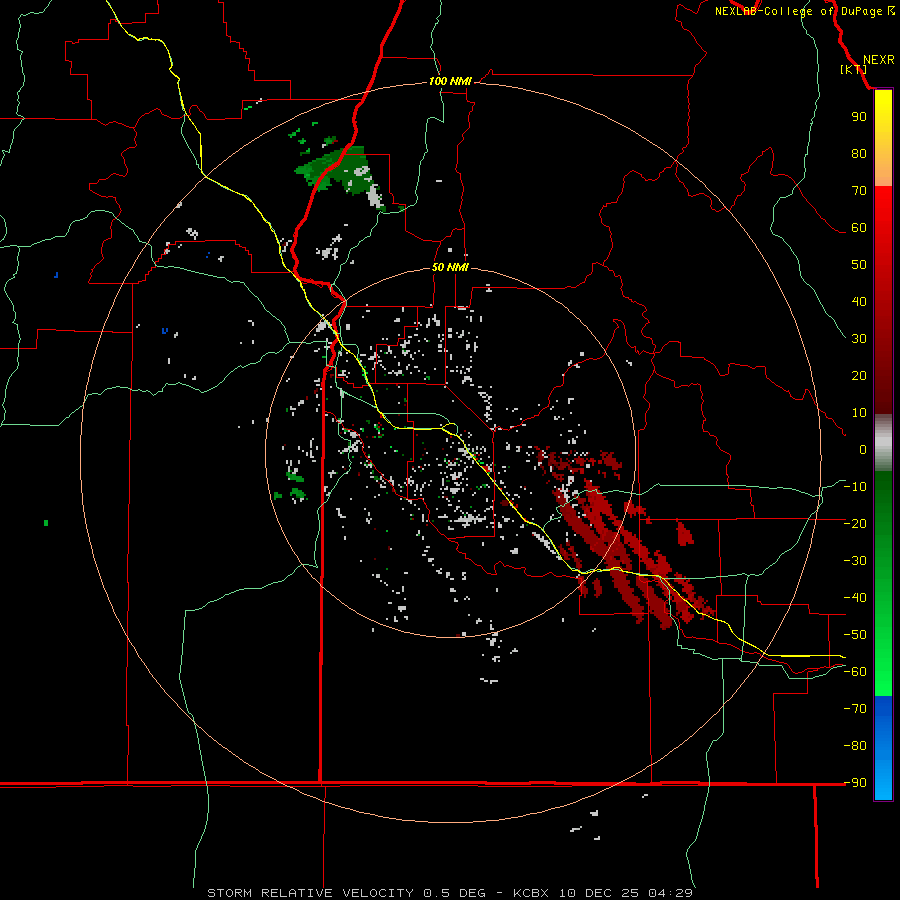Click the positive "60" scale value
The height and width of the screenshot is (900, 900).
pyautogui.click(x=859, y=227)
